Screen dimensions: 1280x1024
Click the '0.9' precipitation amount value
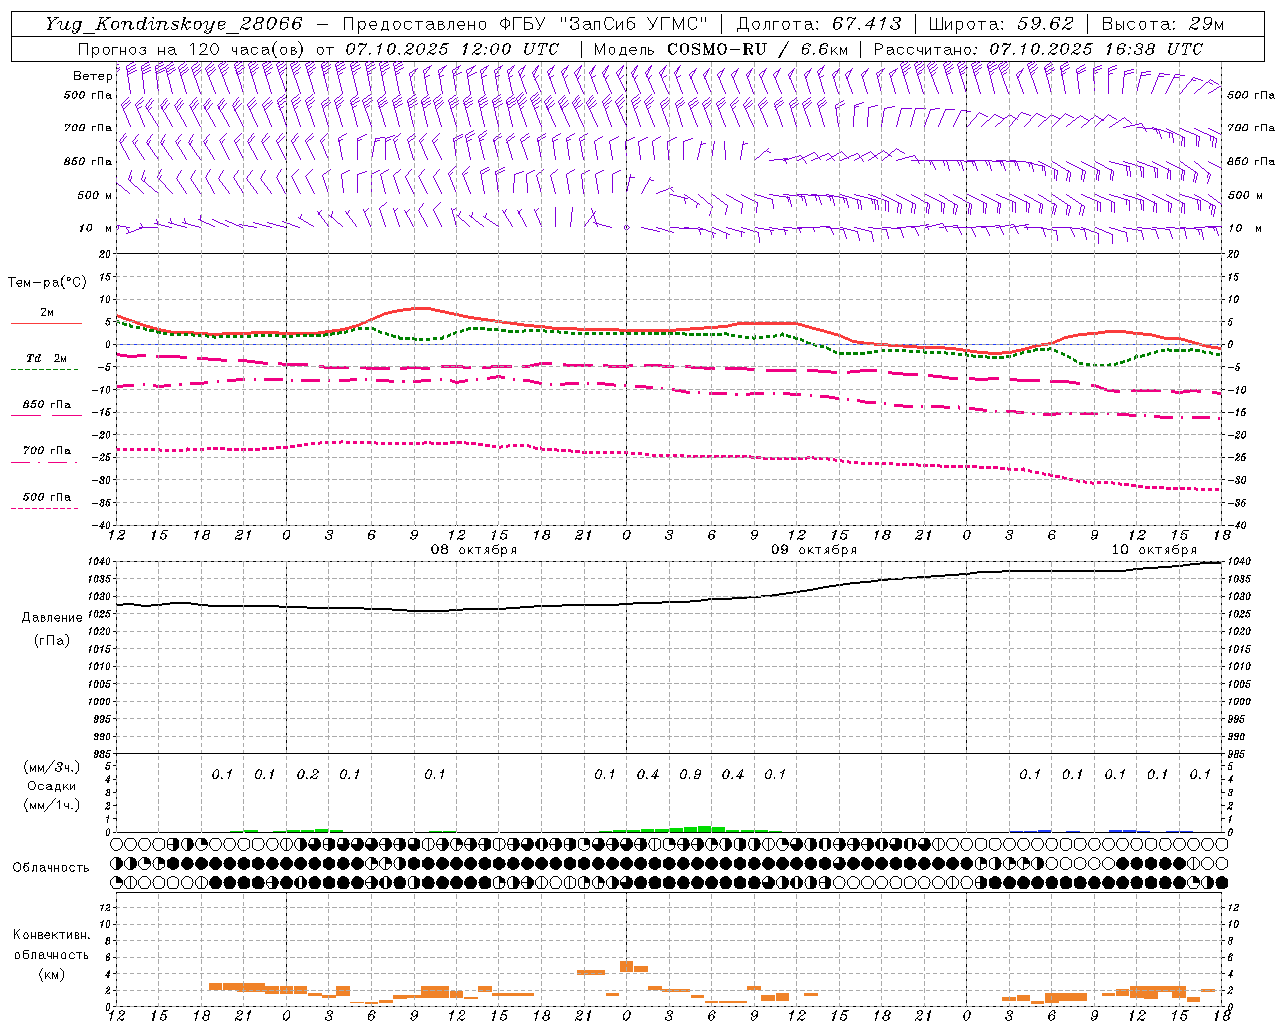[690, 774]
